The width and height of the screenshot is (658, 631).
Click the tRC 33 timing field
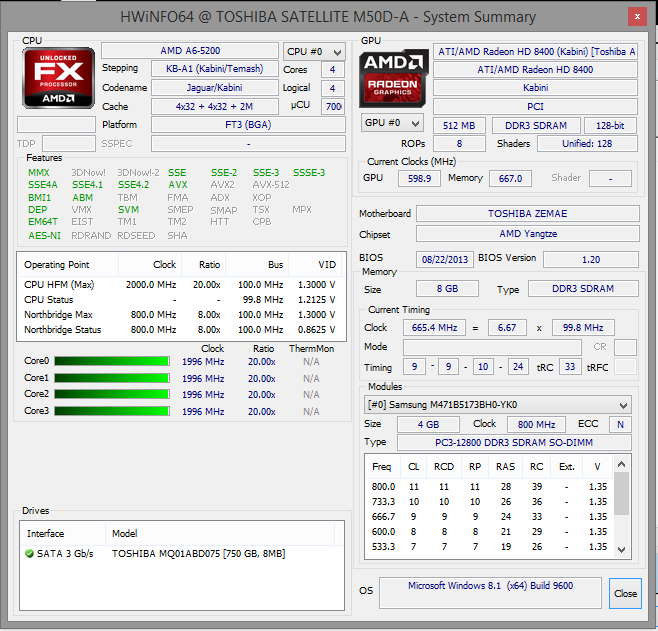click(x=570, y=367)
